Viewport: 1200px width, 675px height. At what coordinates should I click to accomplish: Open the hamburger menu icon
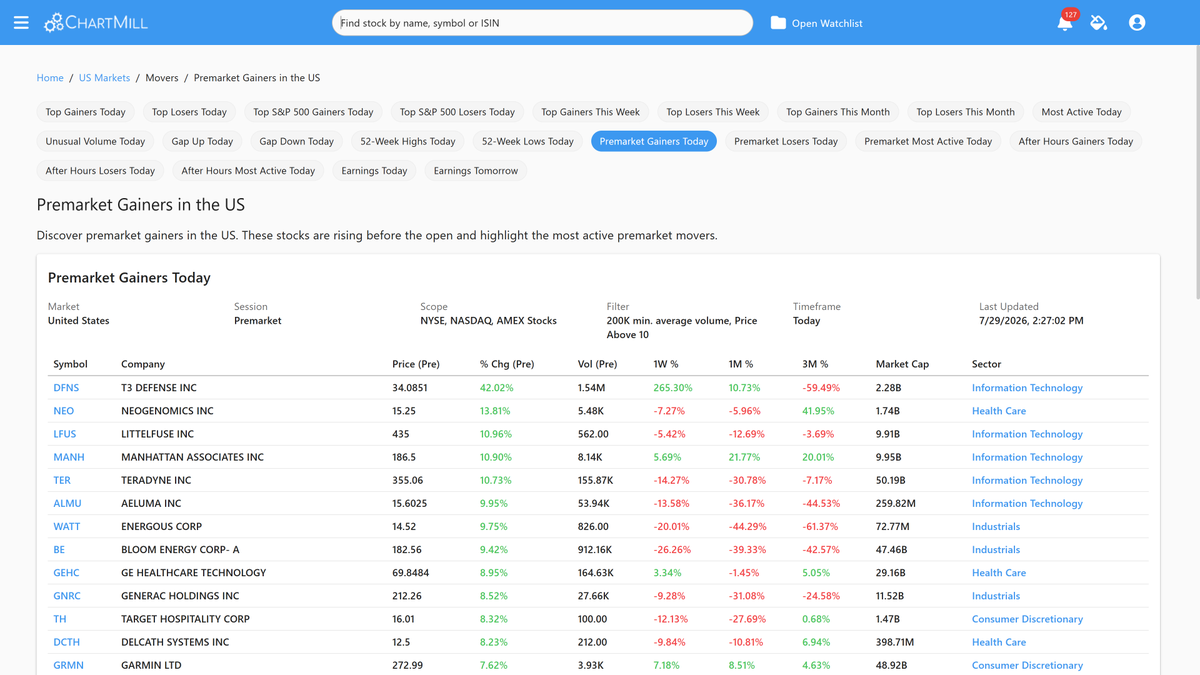(x=21, y=22)
